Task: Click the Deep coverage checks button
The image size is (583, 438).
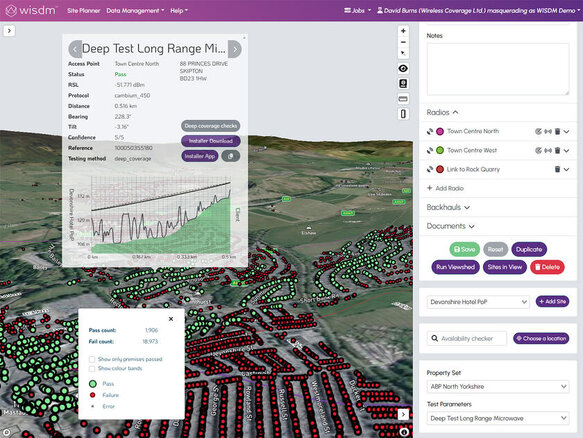Action: (x=210, y=126)
